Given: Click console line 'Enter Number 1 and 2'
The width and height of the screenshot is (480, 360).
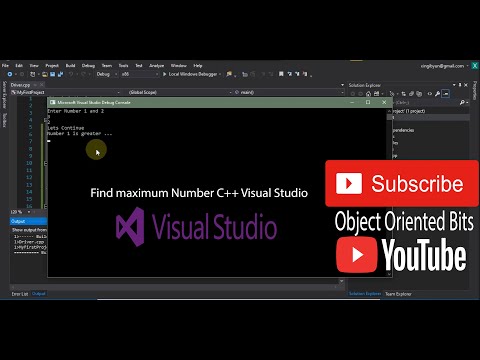Looking at the screenshot, I should click(76, 111).
